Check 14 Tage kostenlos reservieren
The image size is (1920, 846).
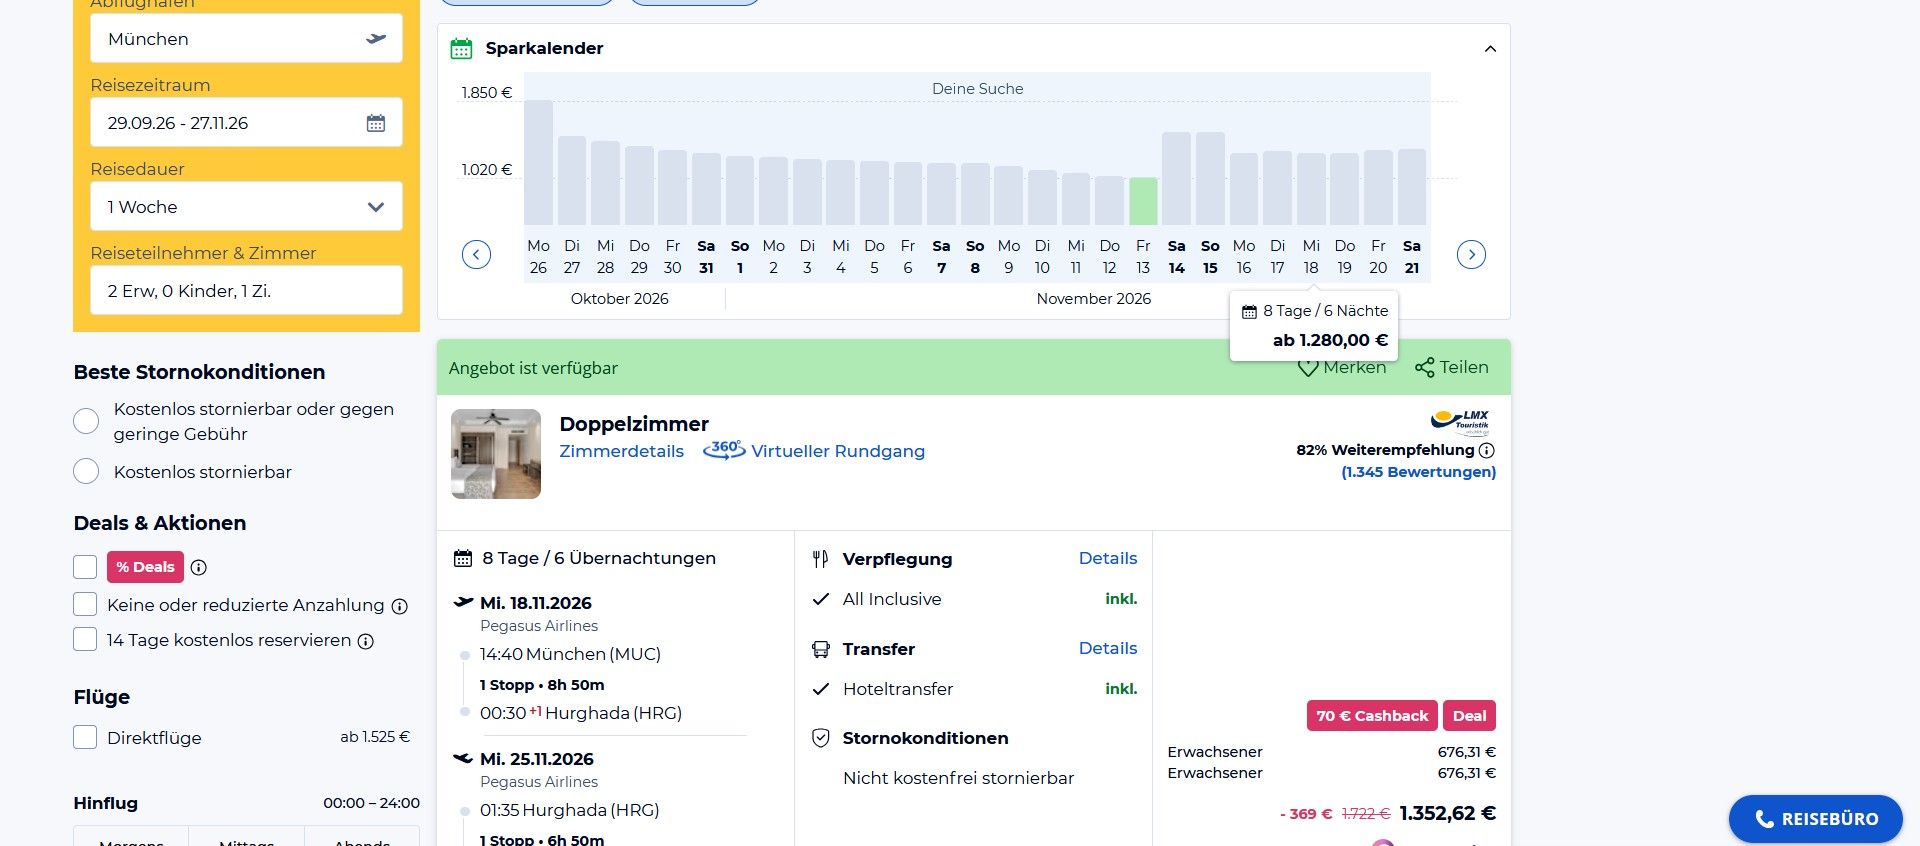pos(85,639)
